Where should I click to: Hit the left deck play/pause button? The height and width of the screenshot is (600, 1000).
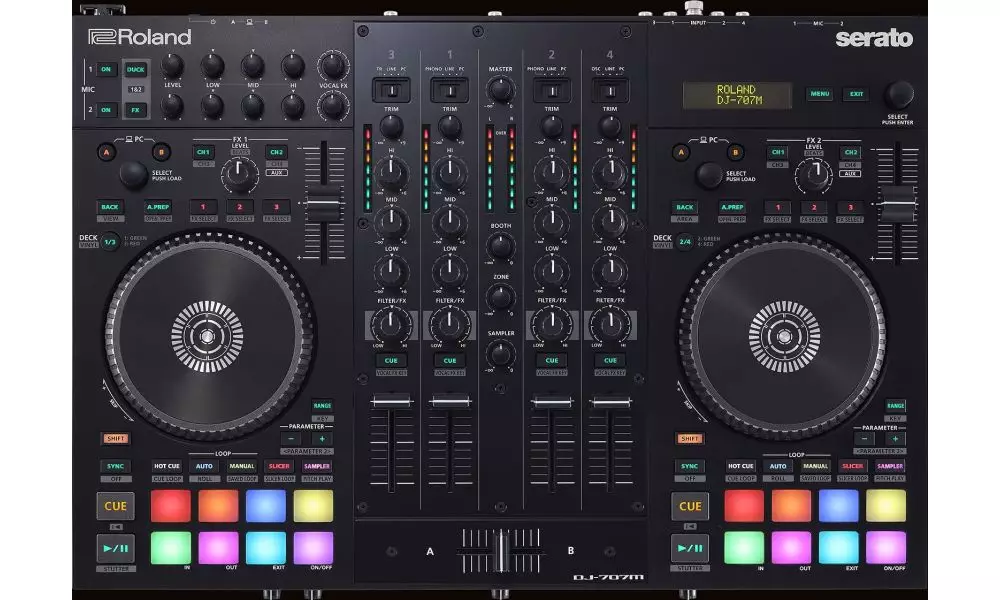(x=115, y=548)
